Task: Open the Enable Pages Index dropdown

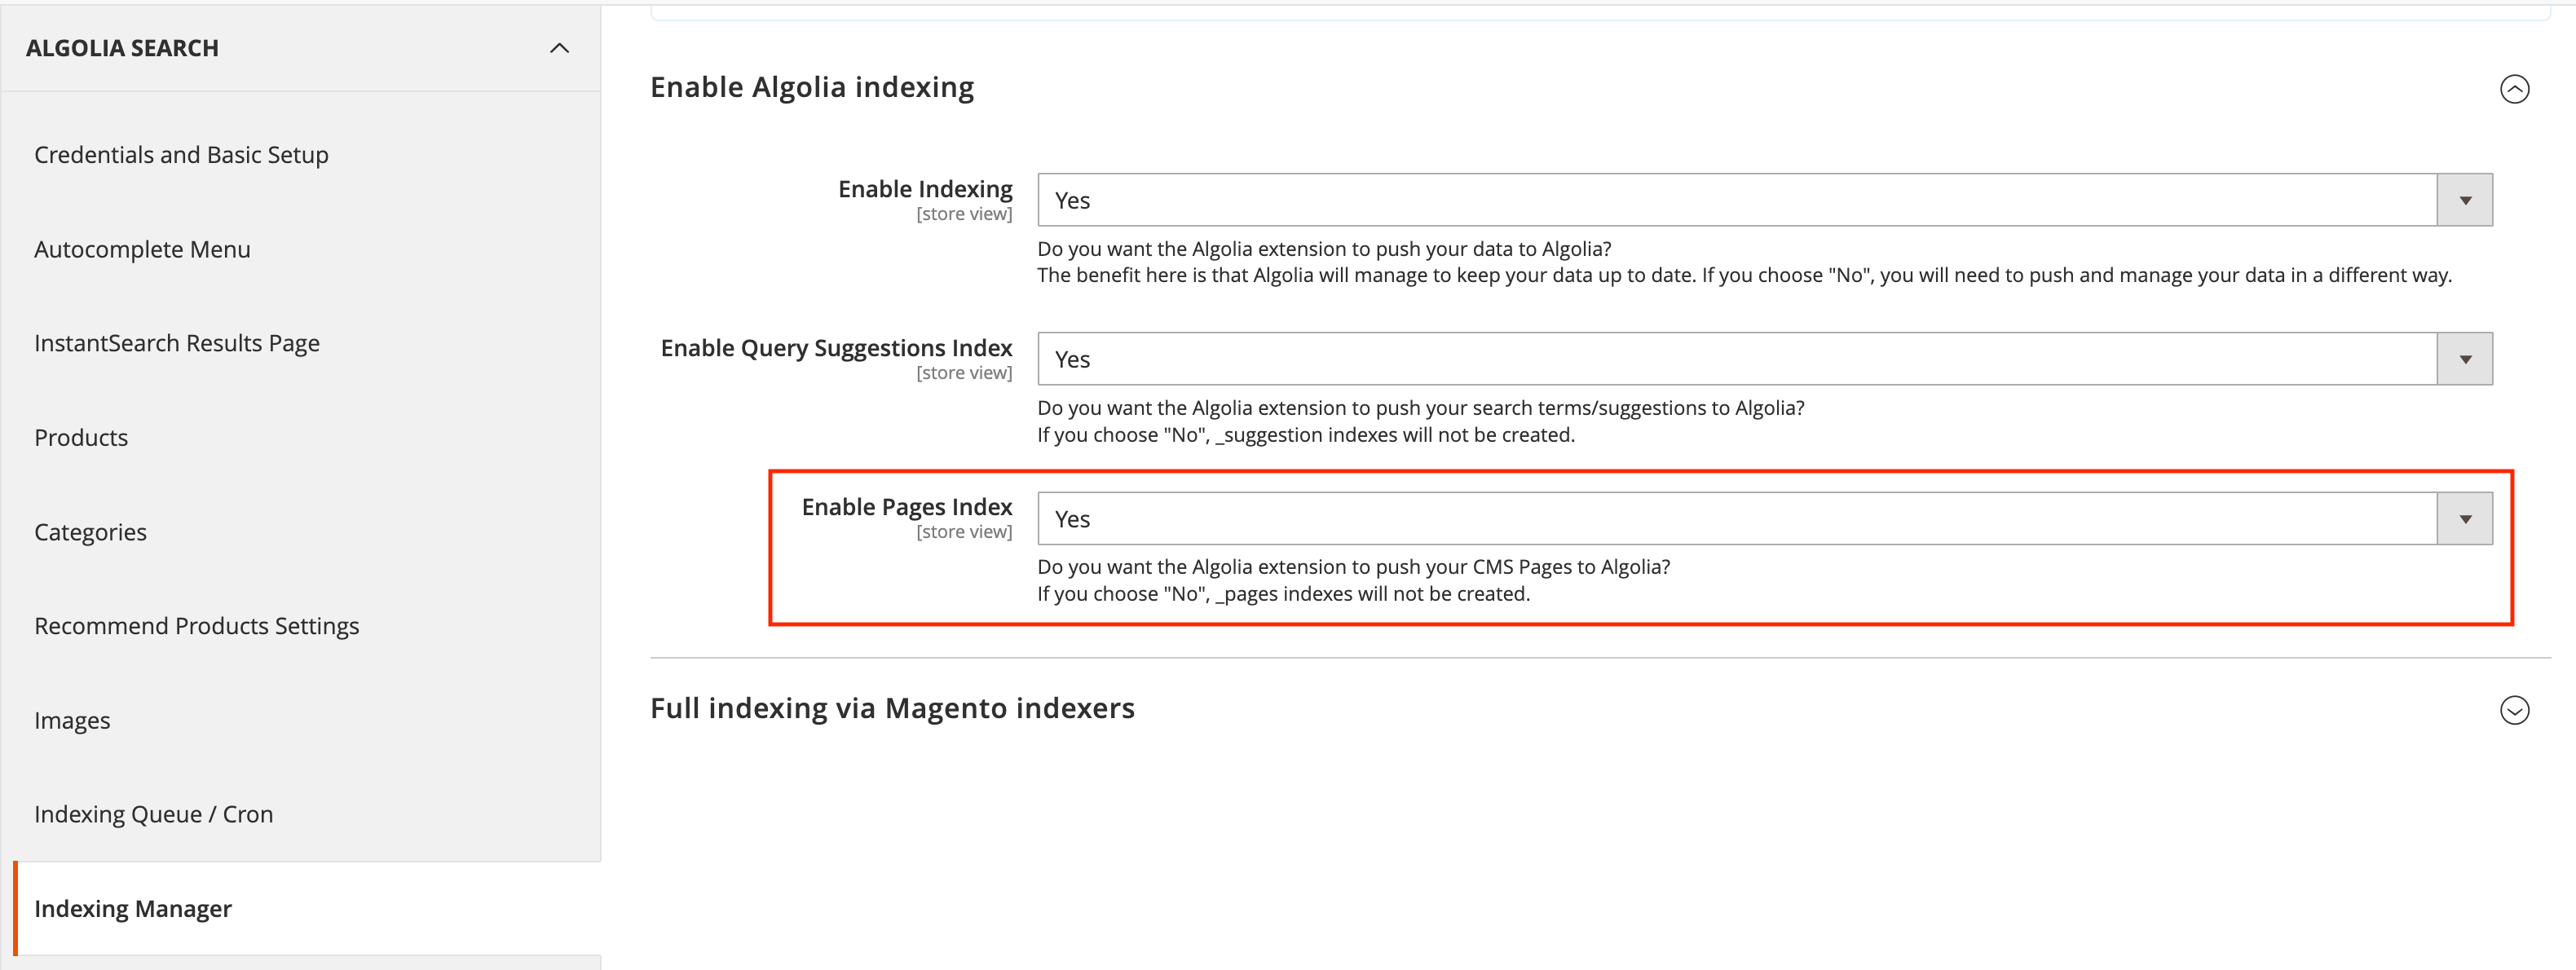Action: pyautogui.click(x=2465, y=517)
